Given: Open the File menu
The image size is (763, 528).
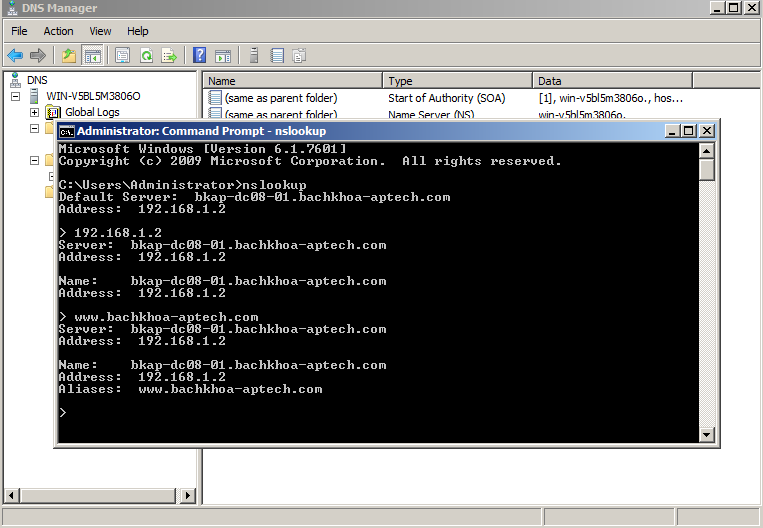Looking at the screenshot, I should click(19, 31).
